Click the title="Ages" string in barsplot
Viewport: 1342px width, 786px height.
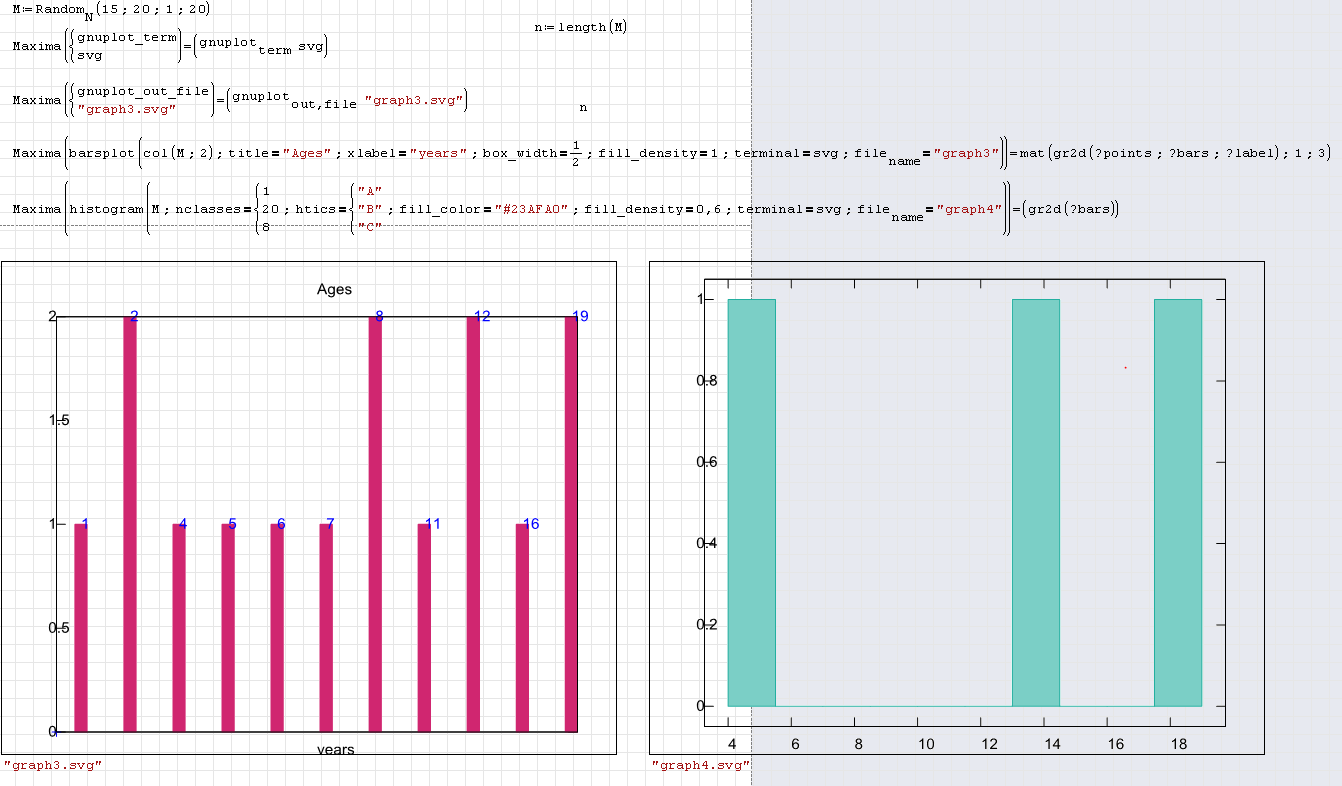point(306,153)
